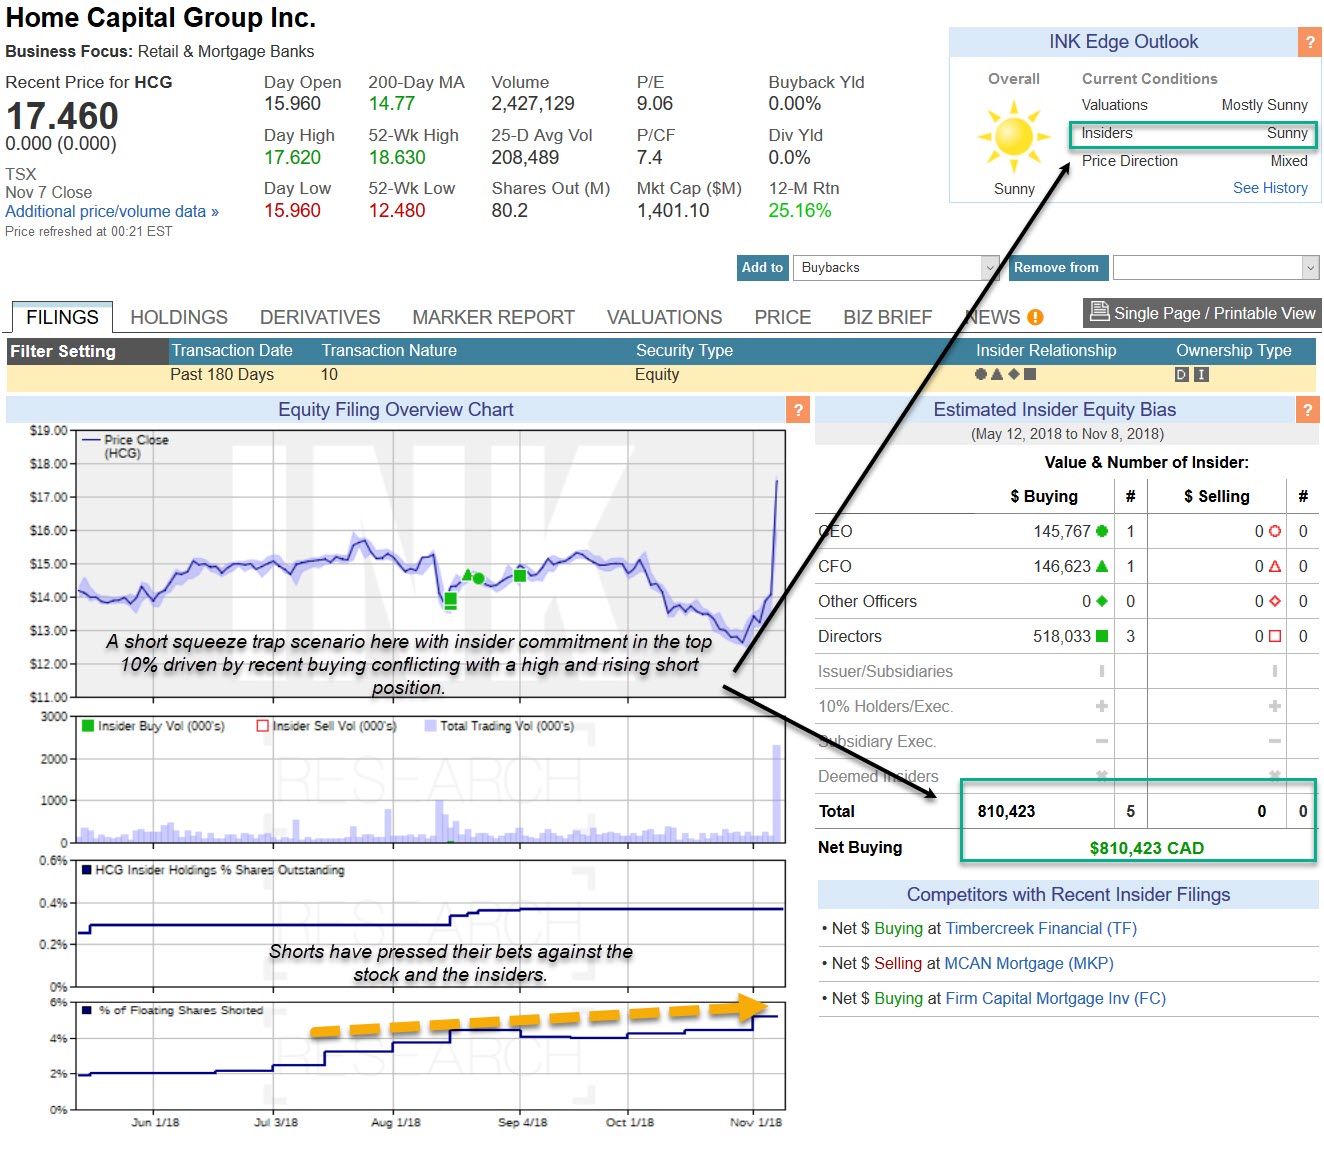Click the News tab orange alert icon
The height and width of the screenshot is (1156, 1324).
point(1035,317)
